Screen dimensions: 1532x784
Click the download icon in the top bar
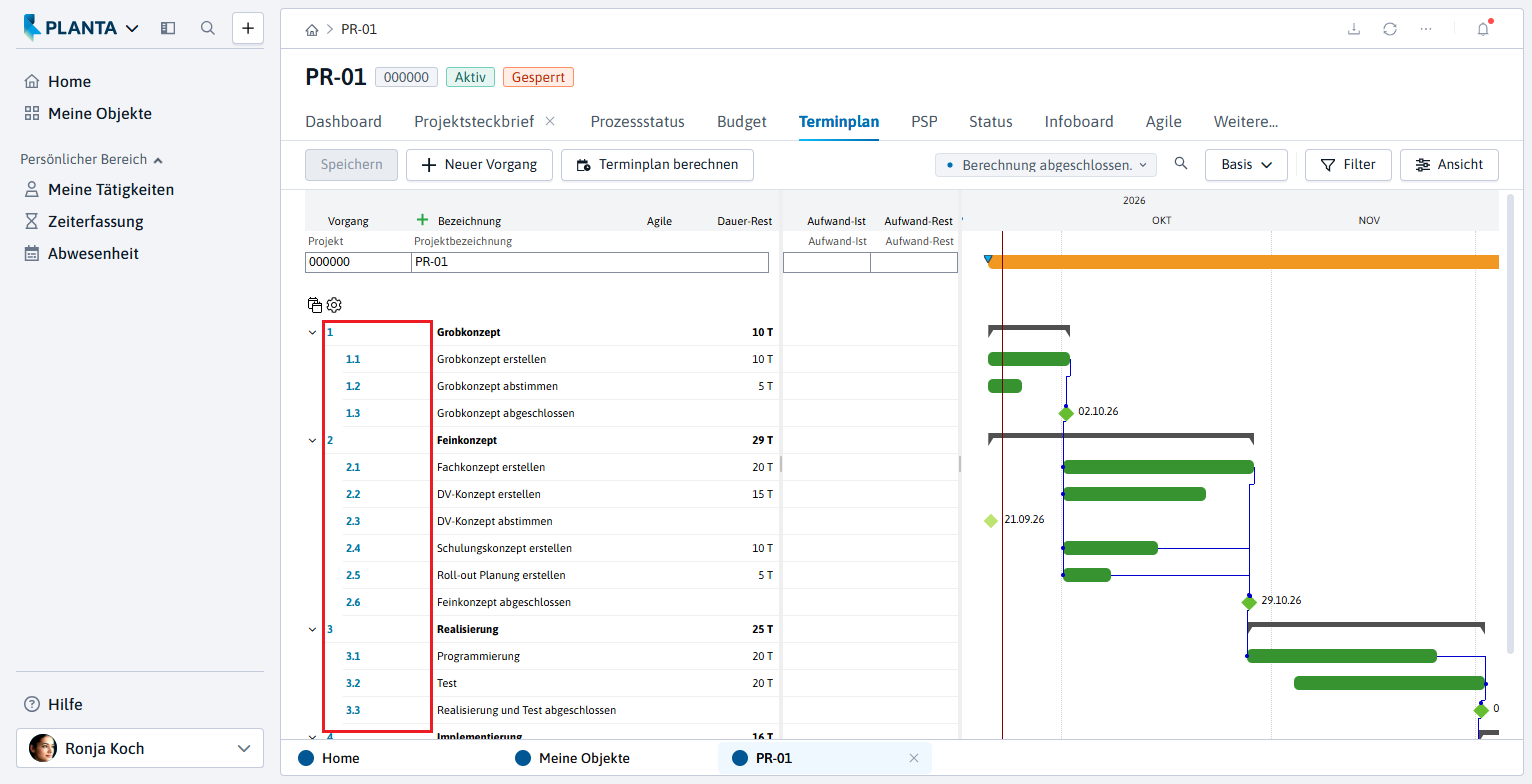[x=1354, y=28]
